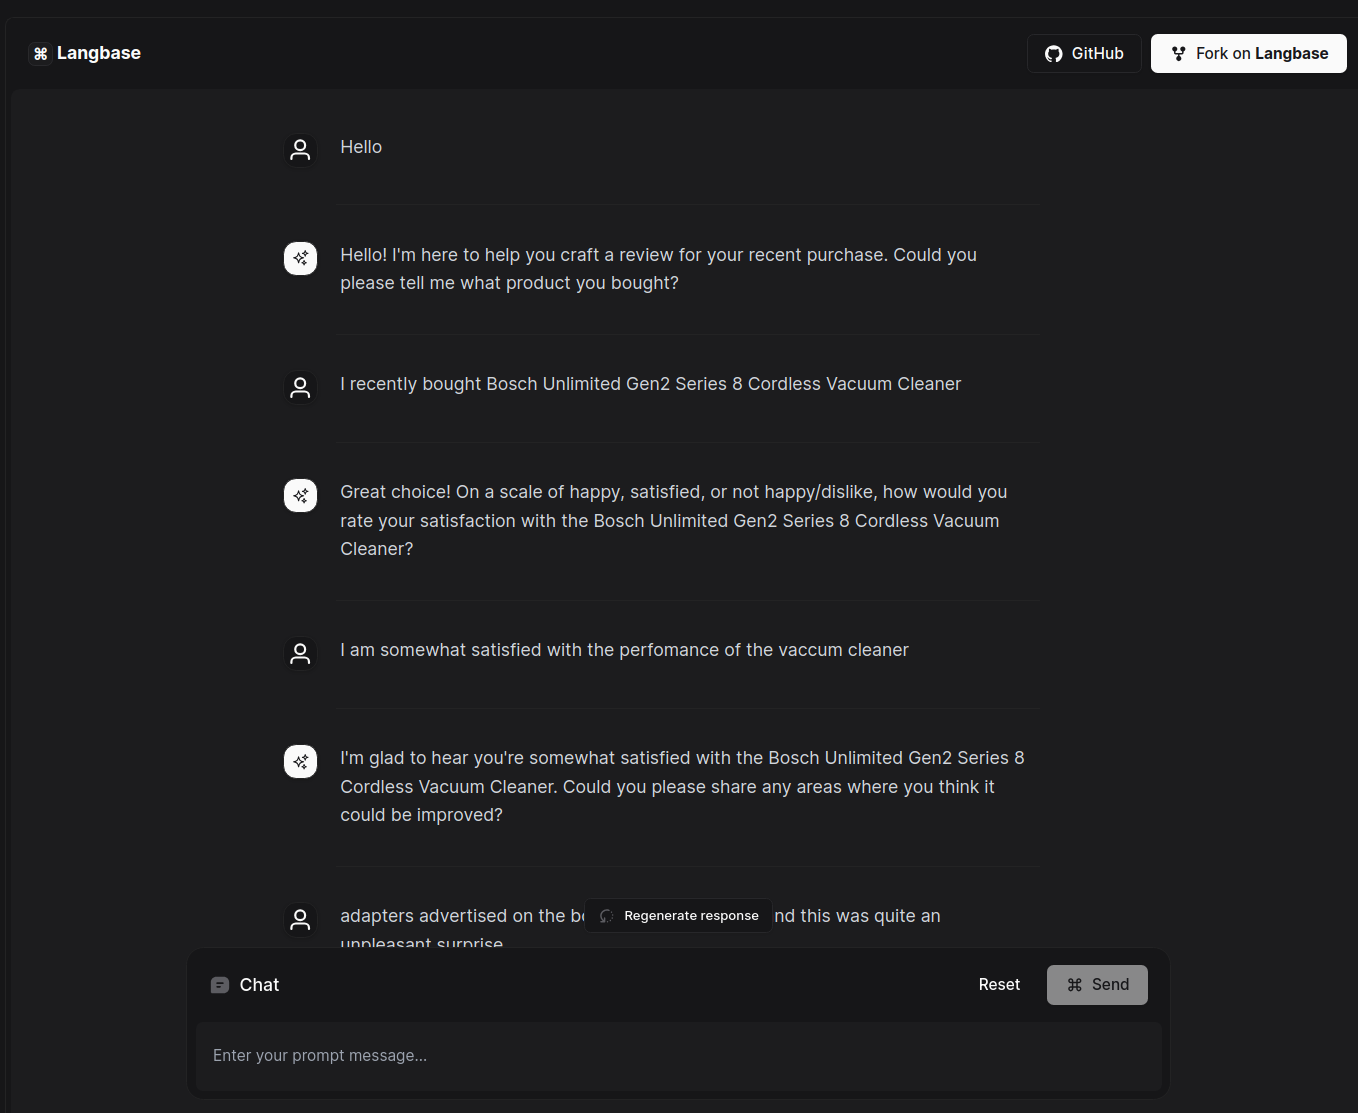Open the GitHub link button

pyautogui.click(x=1084, y=54)
